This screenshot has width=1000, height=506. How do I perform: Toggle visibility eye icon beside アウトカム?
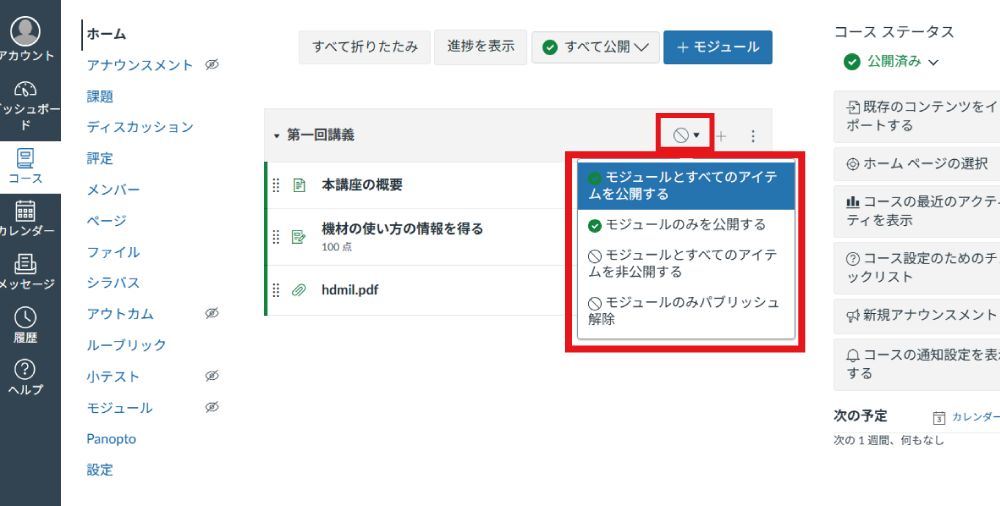pyautogui.click(x=212, y=313)
